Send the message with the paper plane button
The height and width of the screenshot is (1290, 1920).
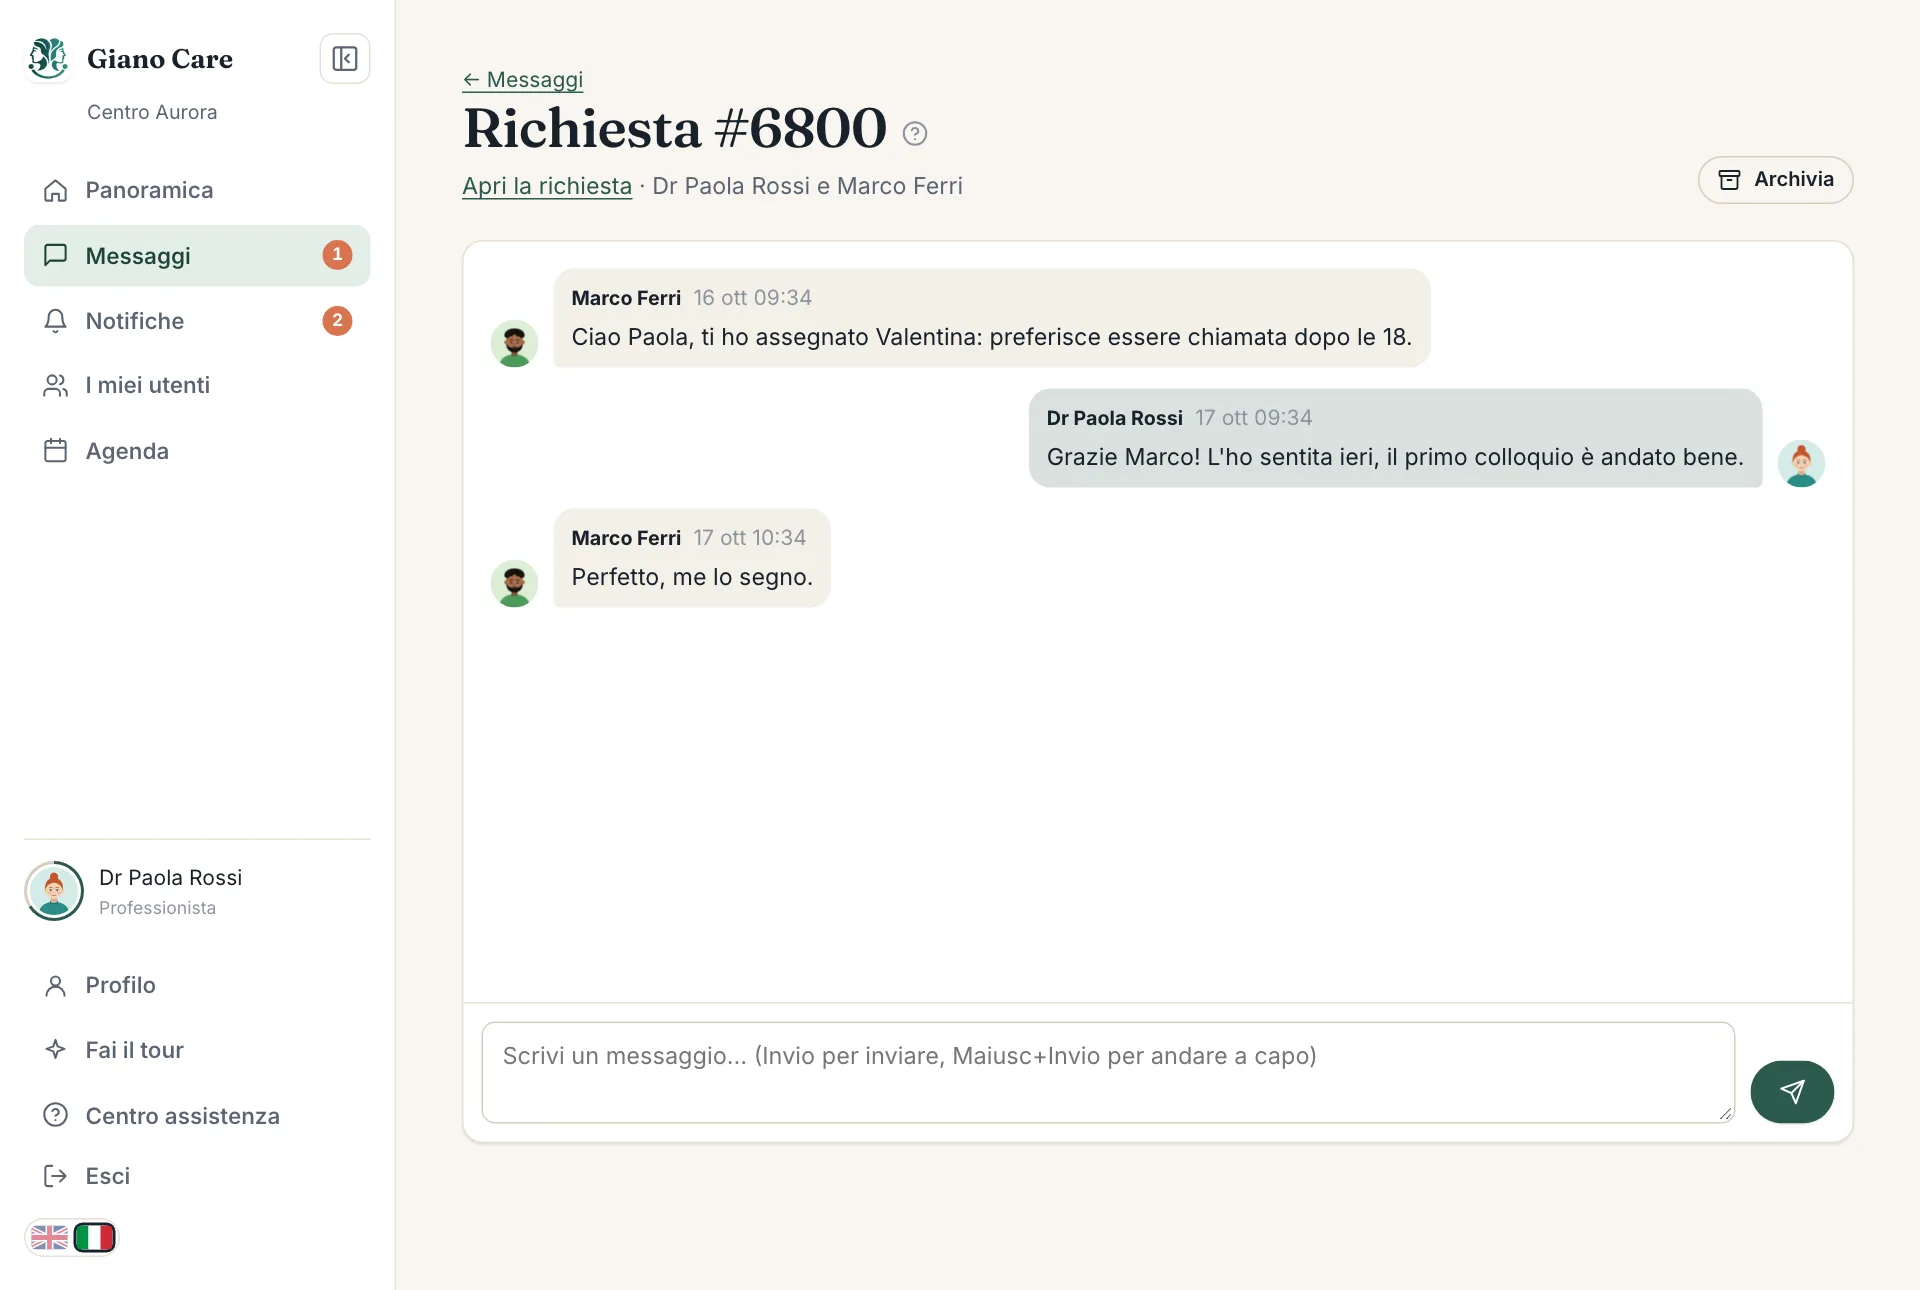click(x=1791, y=1092)
